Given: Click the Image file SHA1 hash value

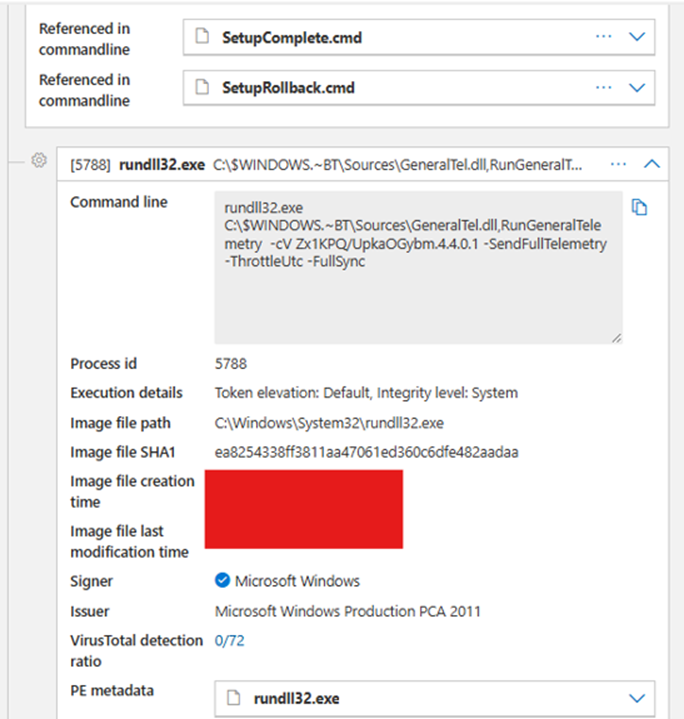Looking at the screenshot, I should [366, 452].
